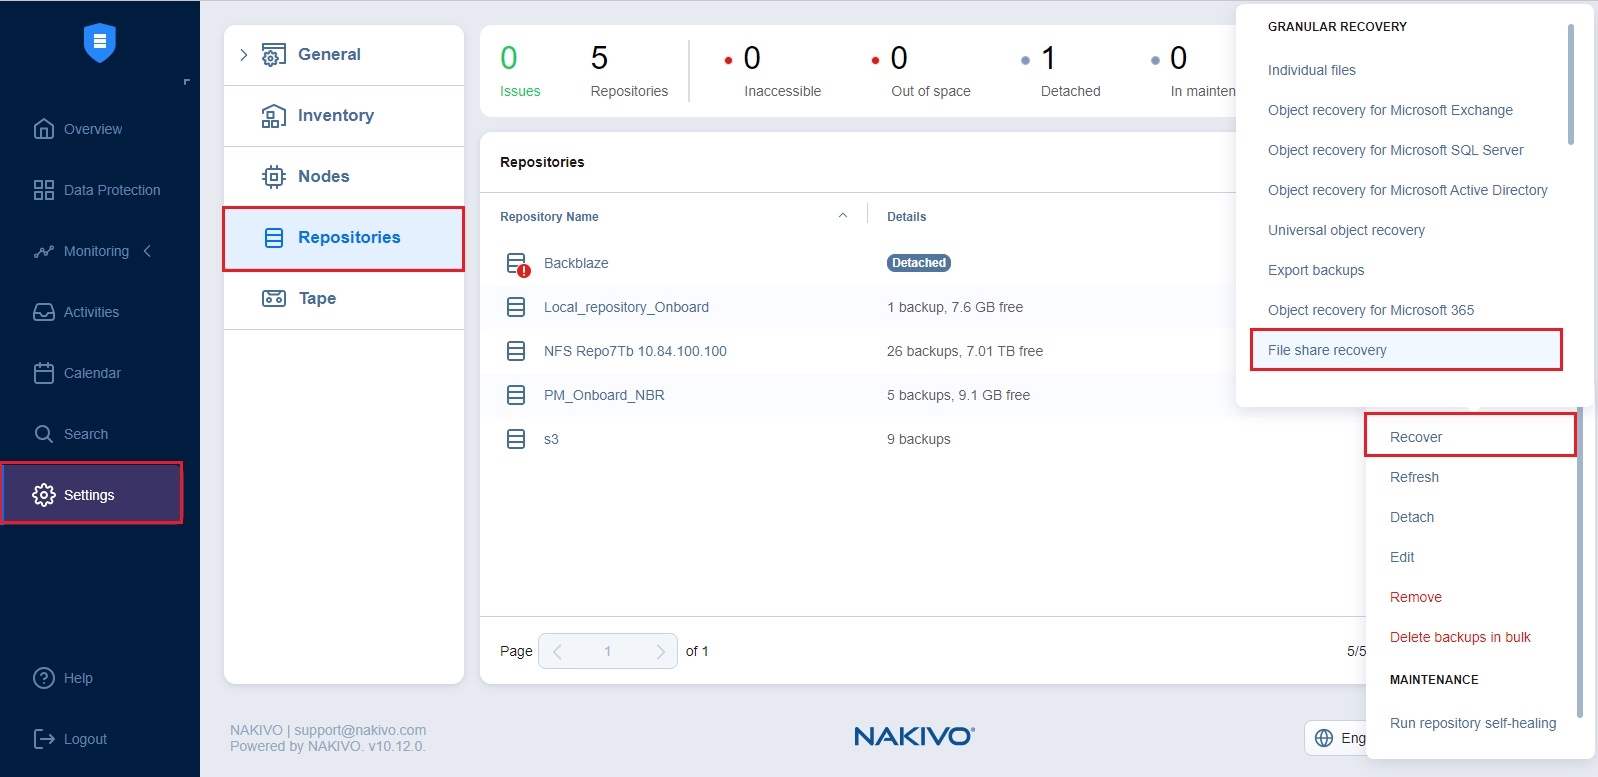1598x777 pixels.
Task: Open the Tape settings tab
Action: [317, 298]
